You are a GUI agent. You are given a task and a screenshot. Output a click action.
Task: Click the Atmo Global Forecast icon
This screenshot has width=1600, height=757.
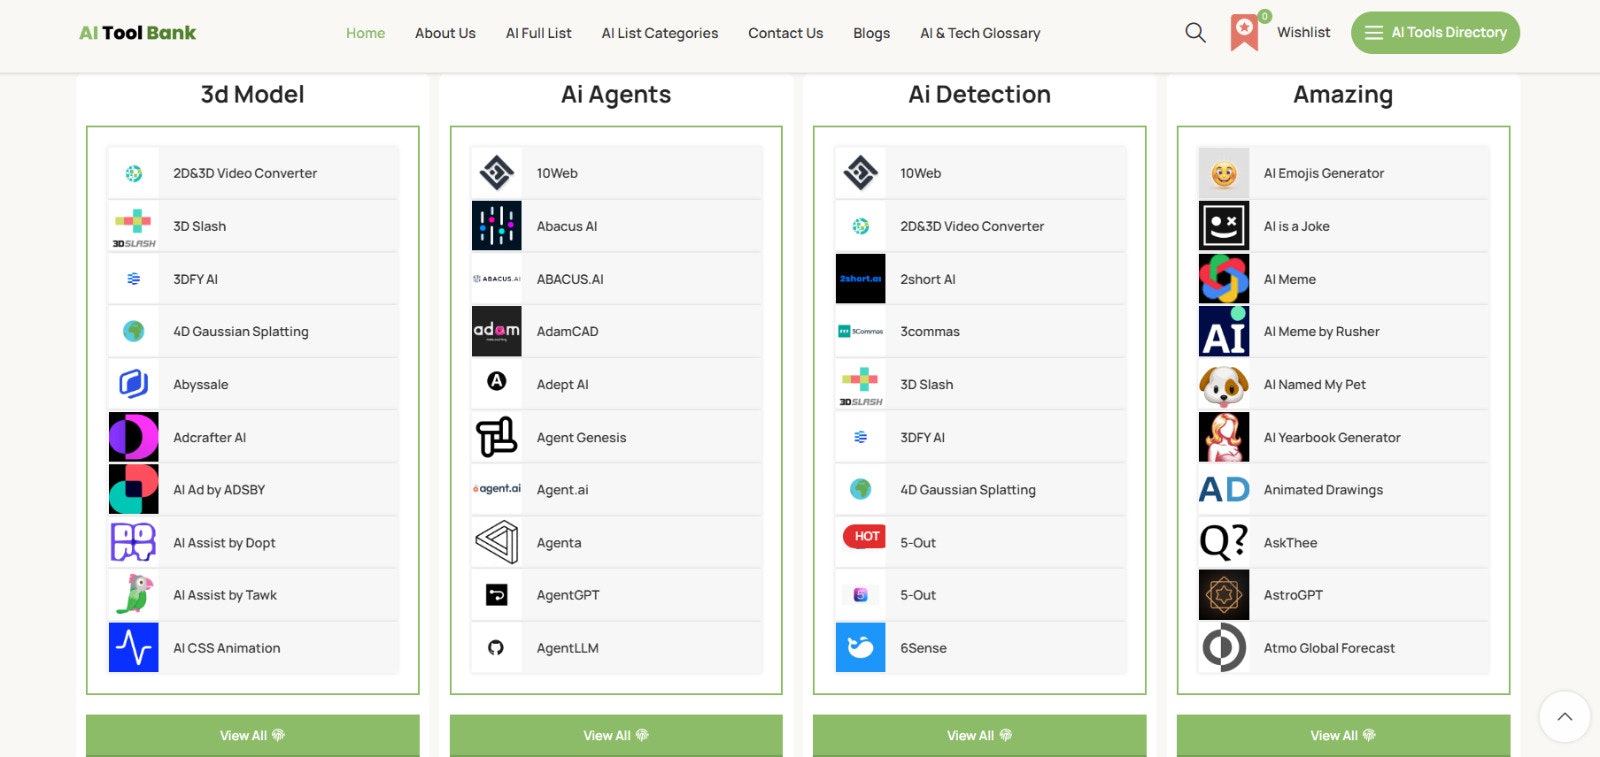pyautogui.click(x=1224, y=648)
